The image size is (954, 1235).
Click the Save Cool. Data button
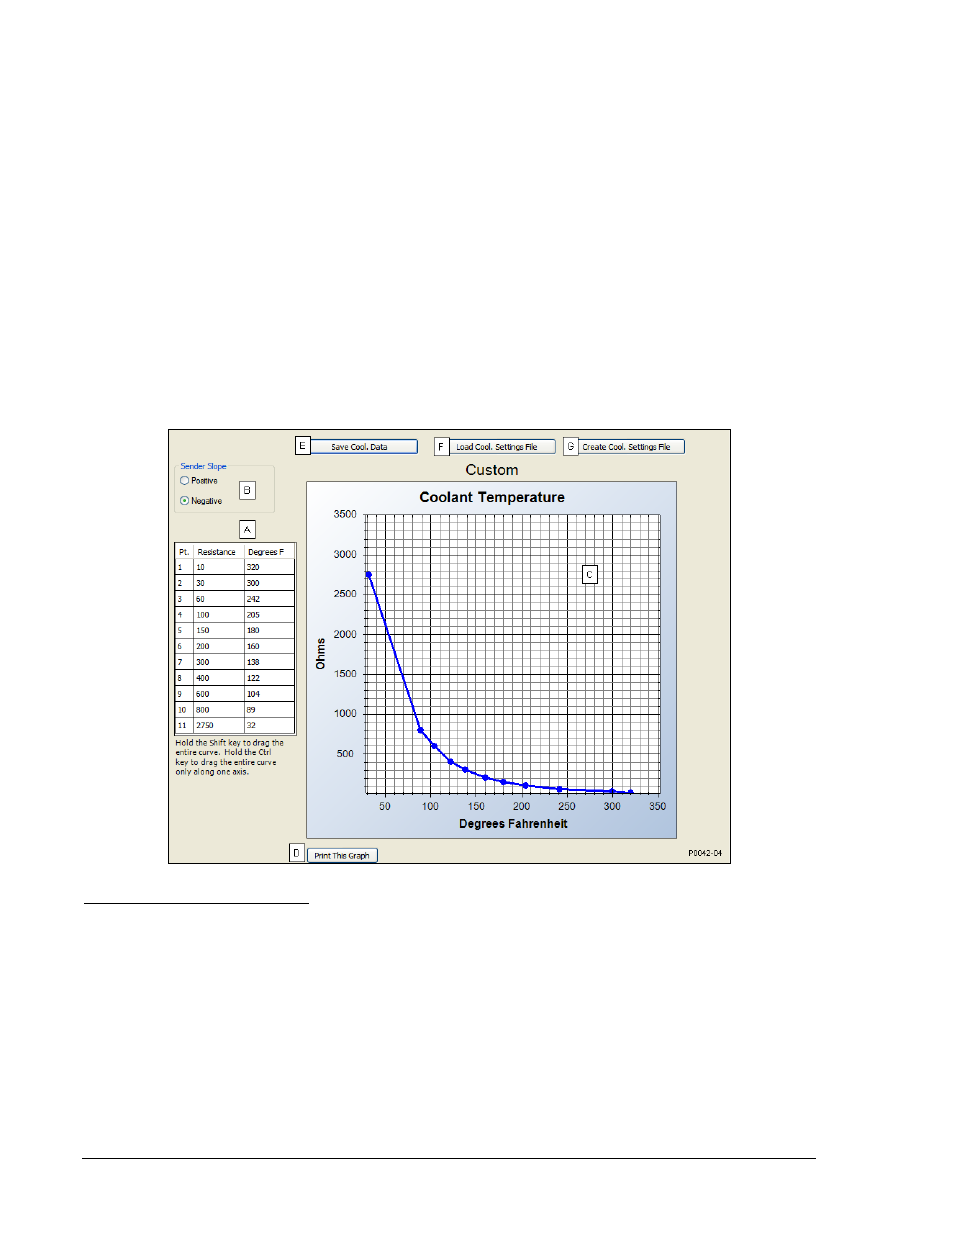pyautogui.click(x=364, y=447)
